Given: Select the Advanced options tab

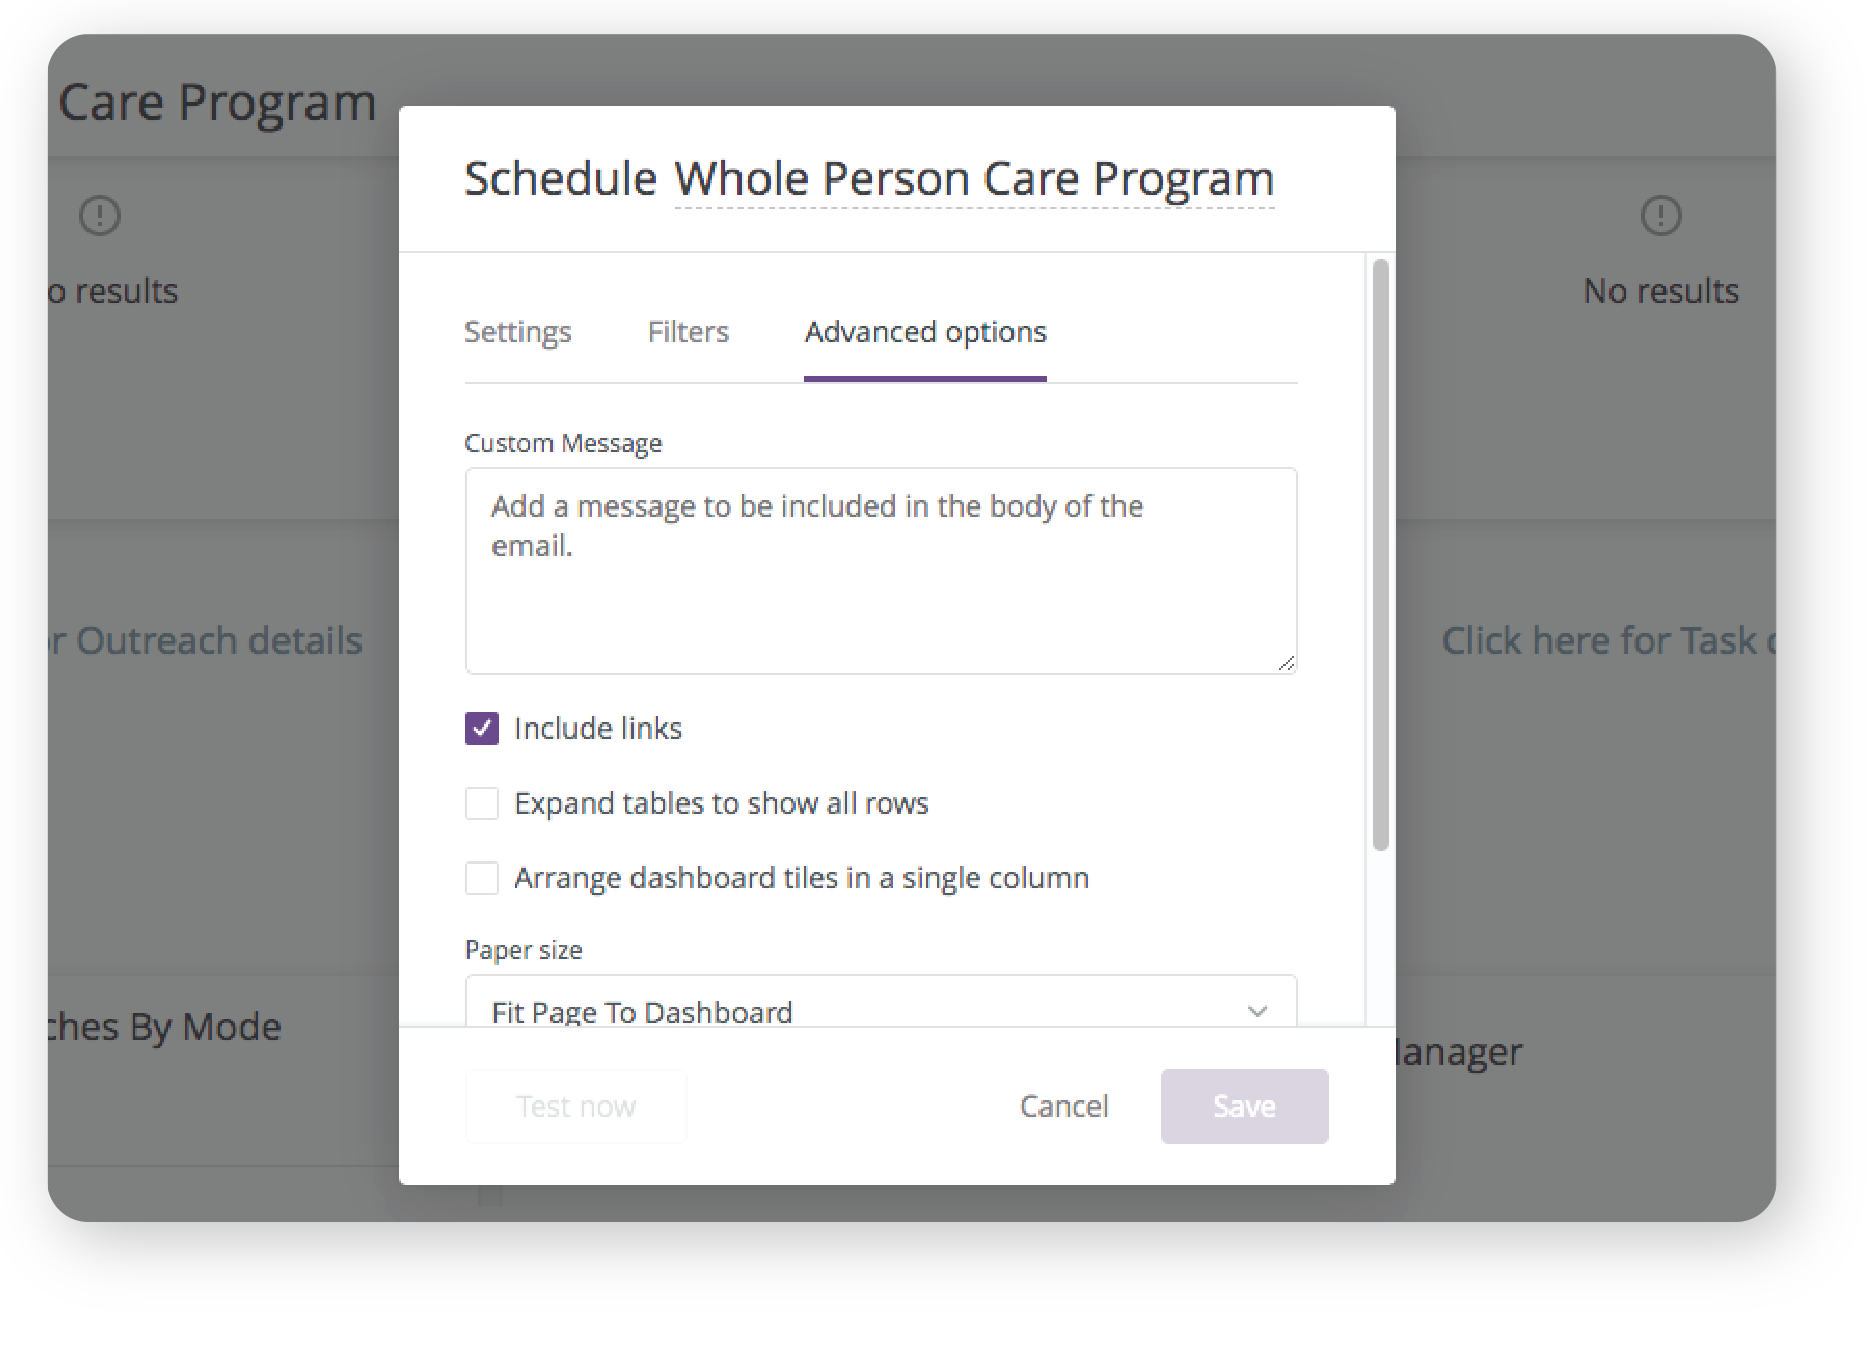Looking at the screenshot, I should pos(925,332).
